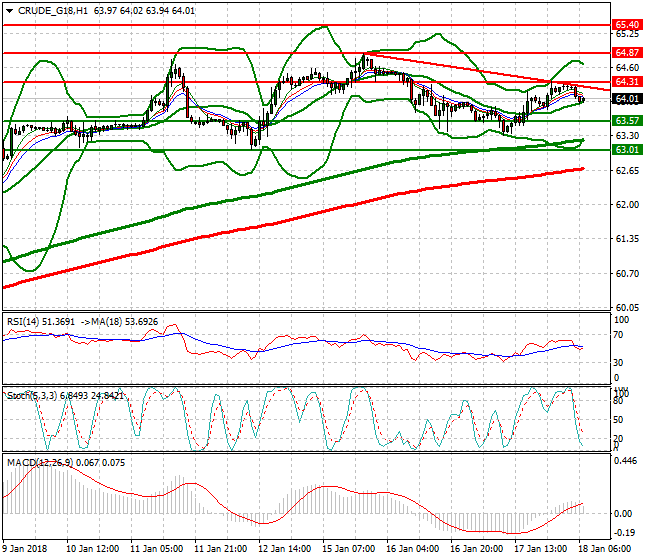Click the CRUDE_G18,H1 chart title
Viewport: 650px width, 560px height.
tap(53, 11)
